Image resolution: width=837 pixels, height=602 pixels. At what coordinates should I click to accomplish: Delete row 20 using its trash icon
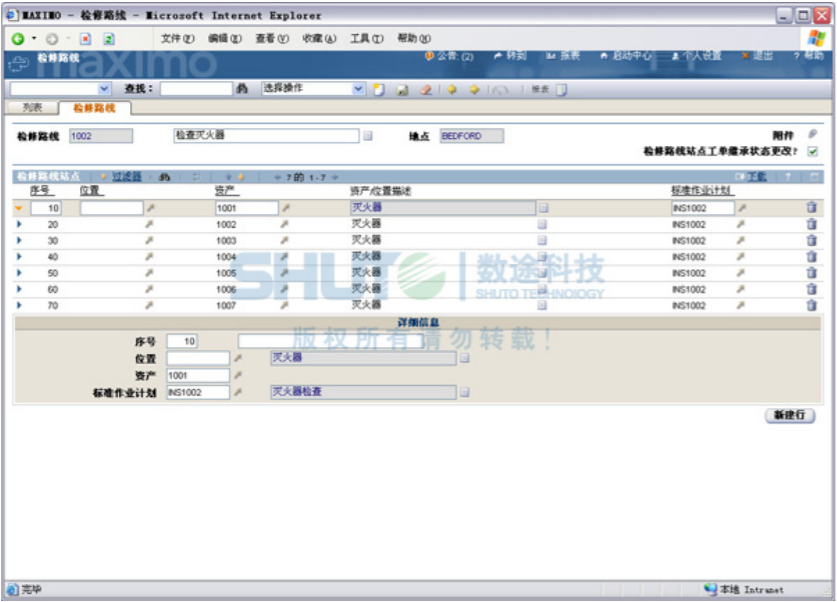(811, 224)
